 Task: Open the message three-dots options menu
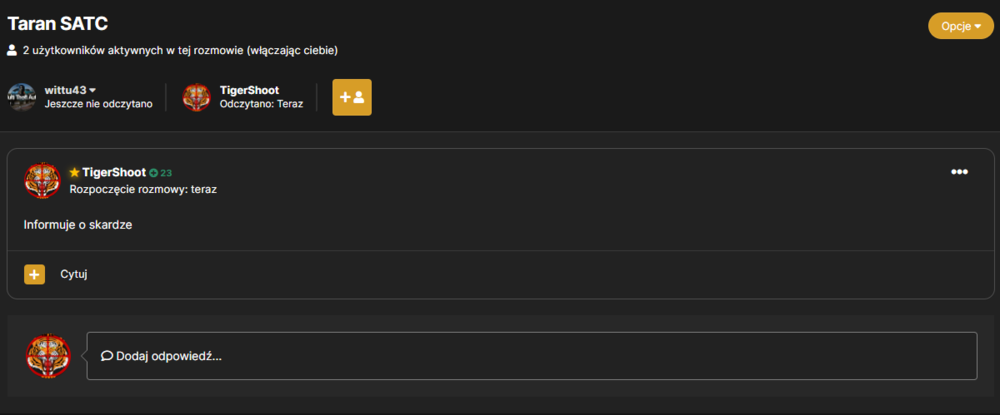[959, 171]
